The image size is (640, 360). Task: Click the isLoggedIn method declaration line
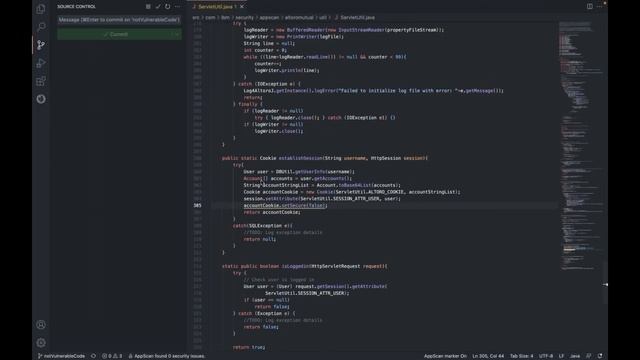tap(304, 266)
